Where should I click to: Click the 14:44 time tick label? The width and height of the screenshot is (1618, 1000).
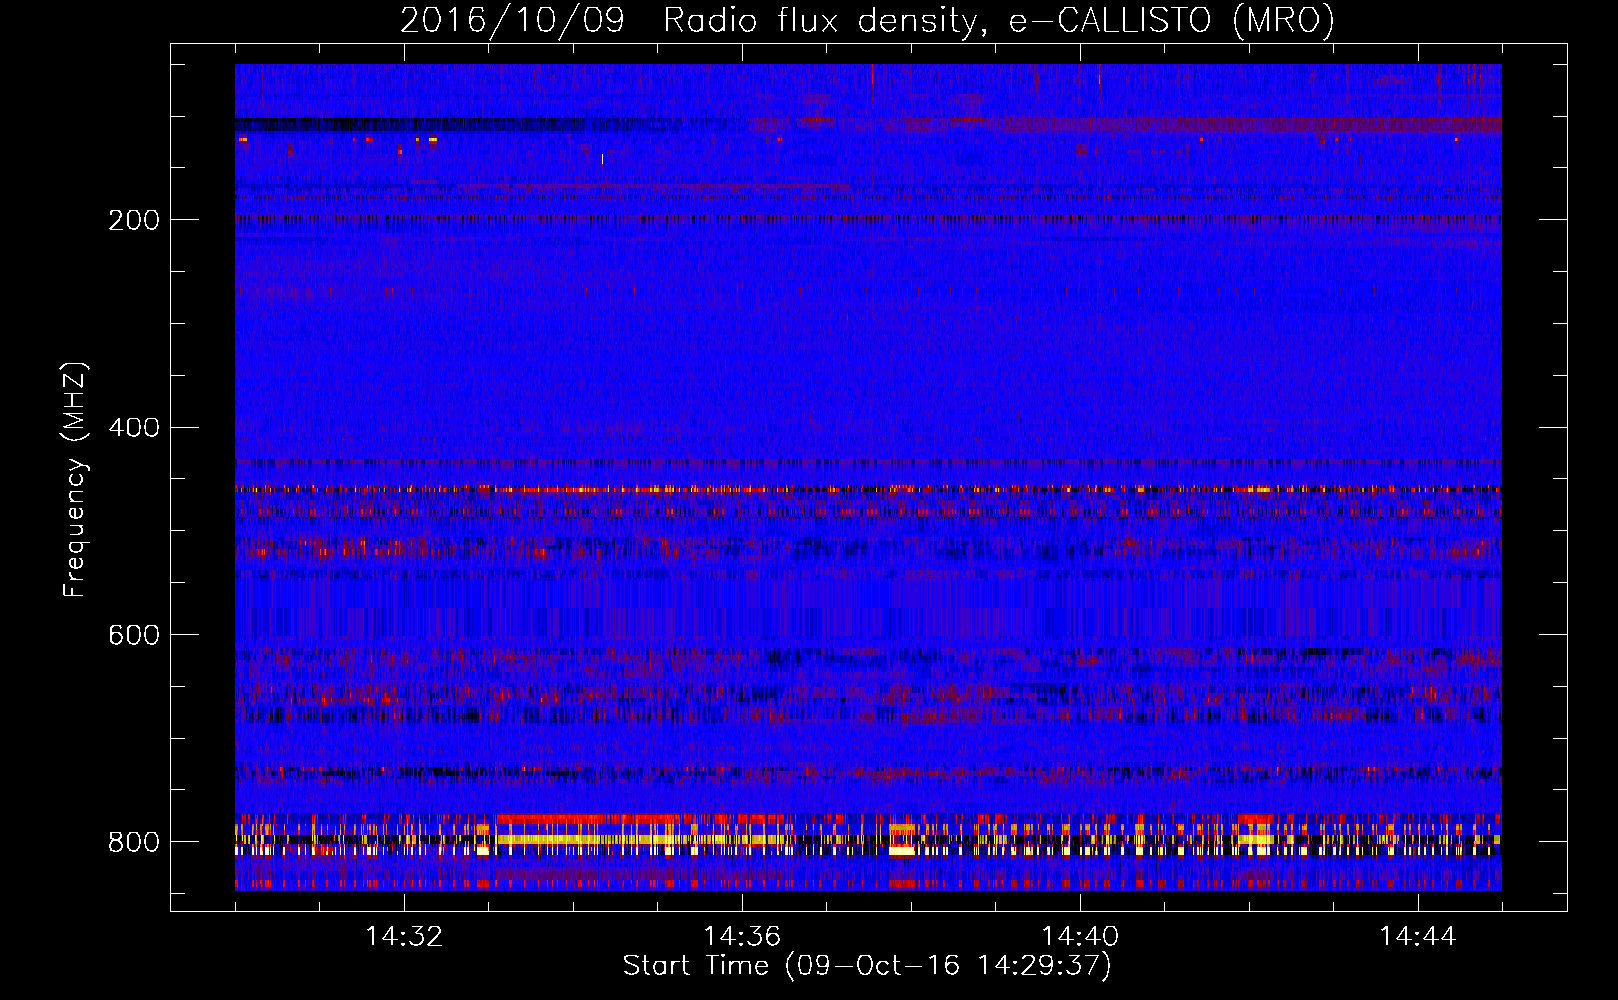pos(1418,937)
